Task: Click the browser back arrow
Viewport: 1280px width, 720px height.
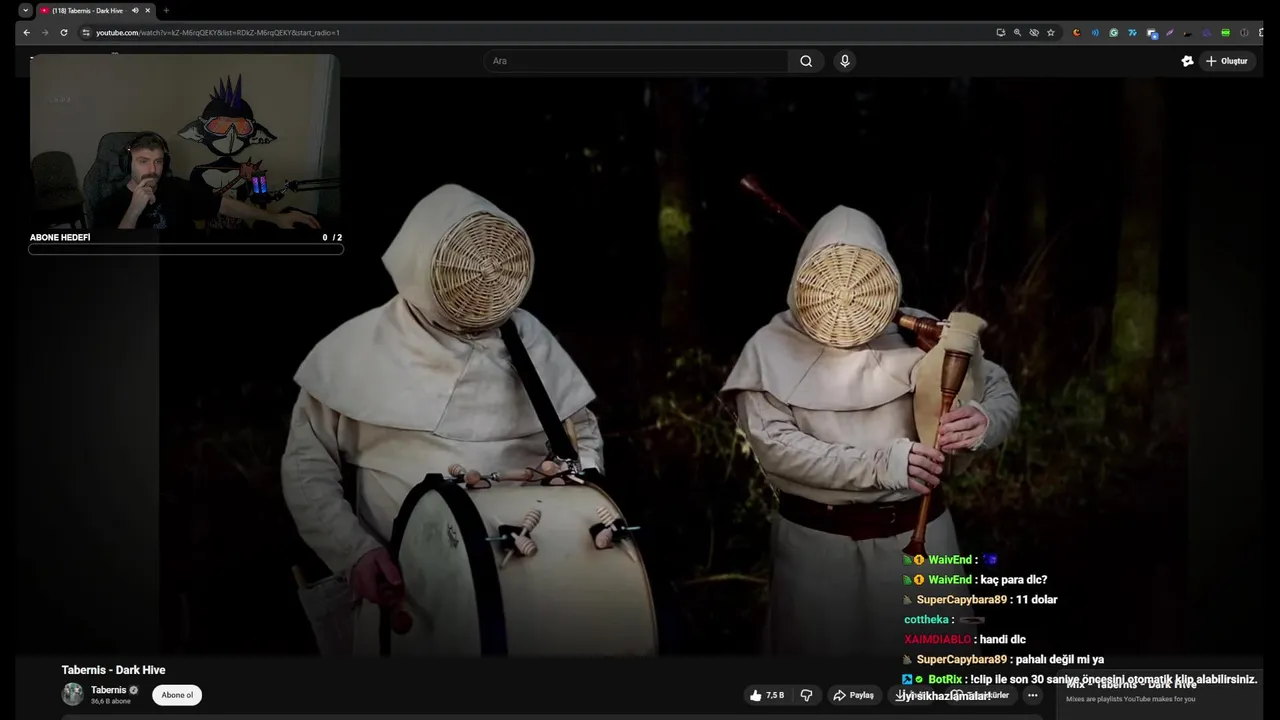Action: [27, 32]
